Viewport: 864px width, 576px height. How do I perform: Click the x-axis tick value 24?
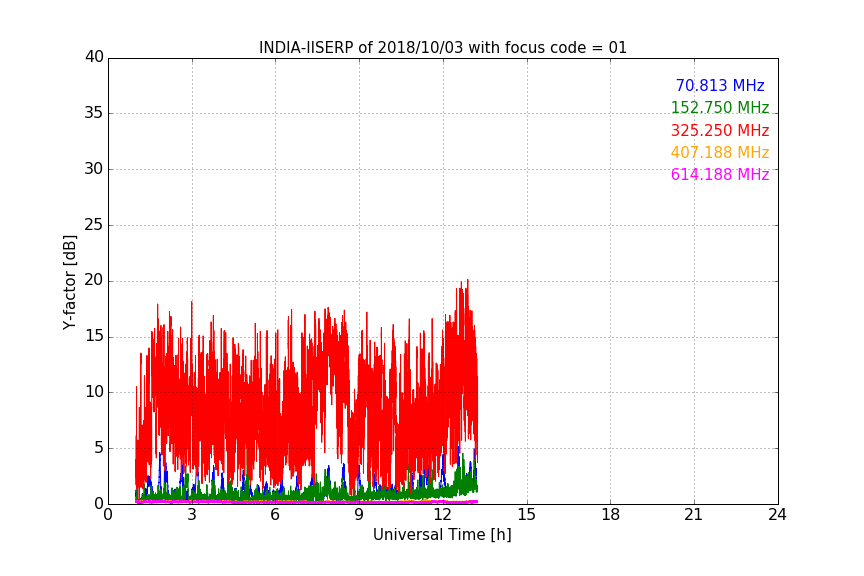(x=777, y=515)
